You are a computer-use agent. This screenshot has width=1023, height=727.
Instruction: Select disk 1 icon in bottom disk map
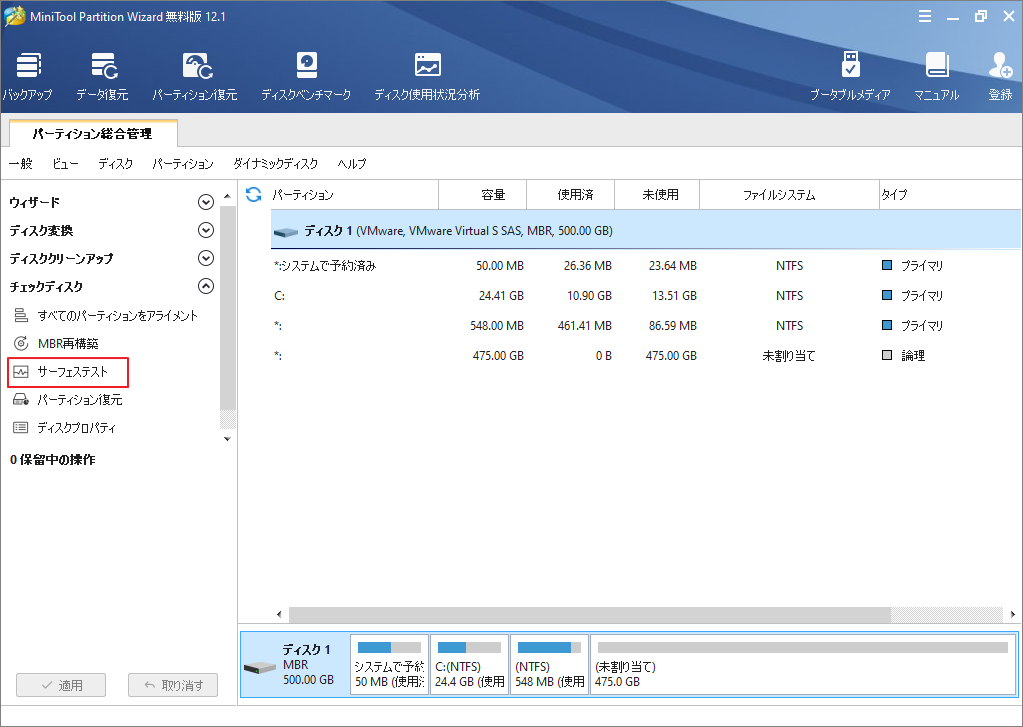[260, 668]
